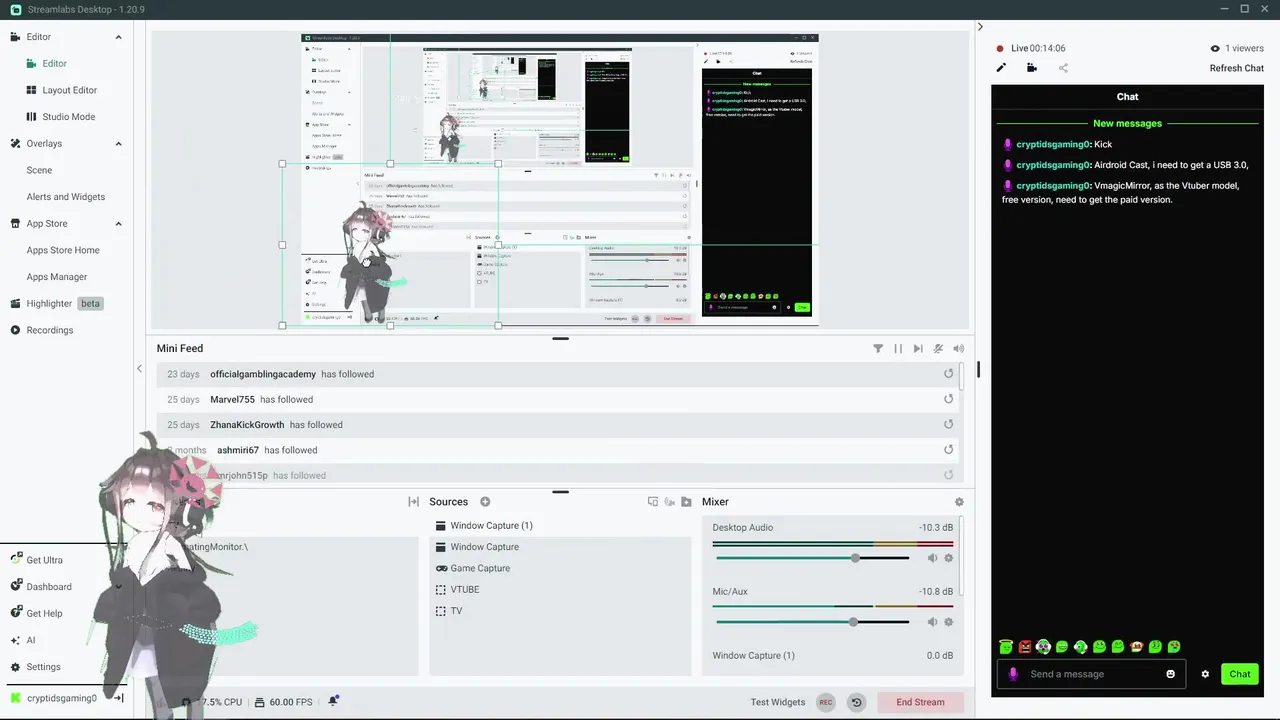Open Scene under Overlays
This screenshot has height=720, width=1280.
(39, 170)
